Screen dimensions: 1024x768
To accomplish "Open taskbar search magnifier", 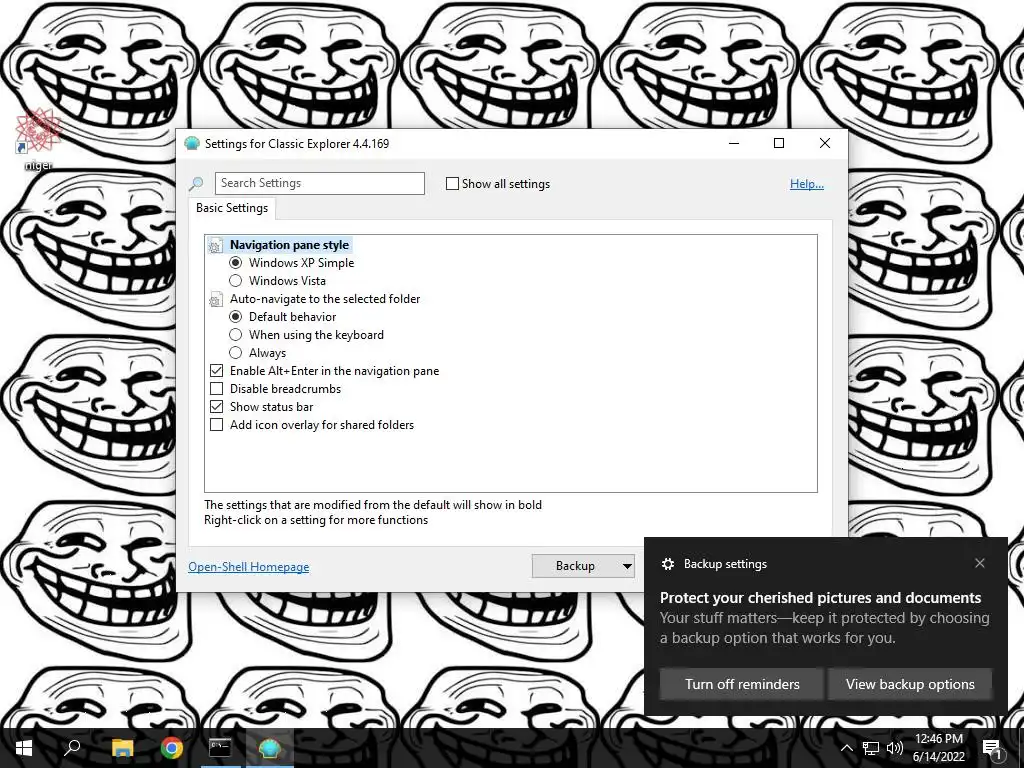I will (x=72, y=747).
